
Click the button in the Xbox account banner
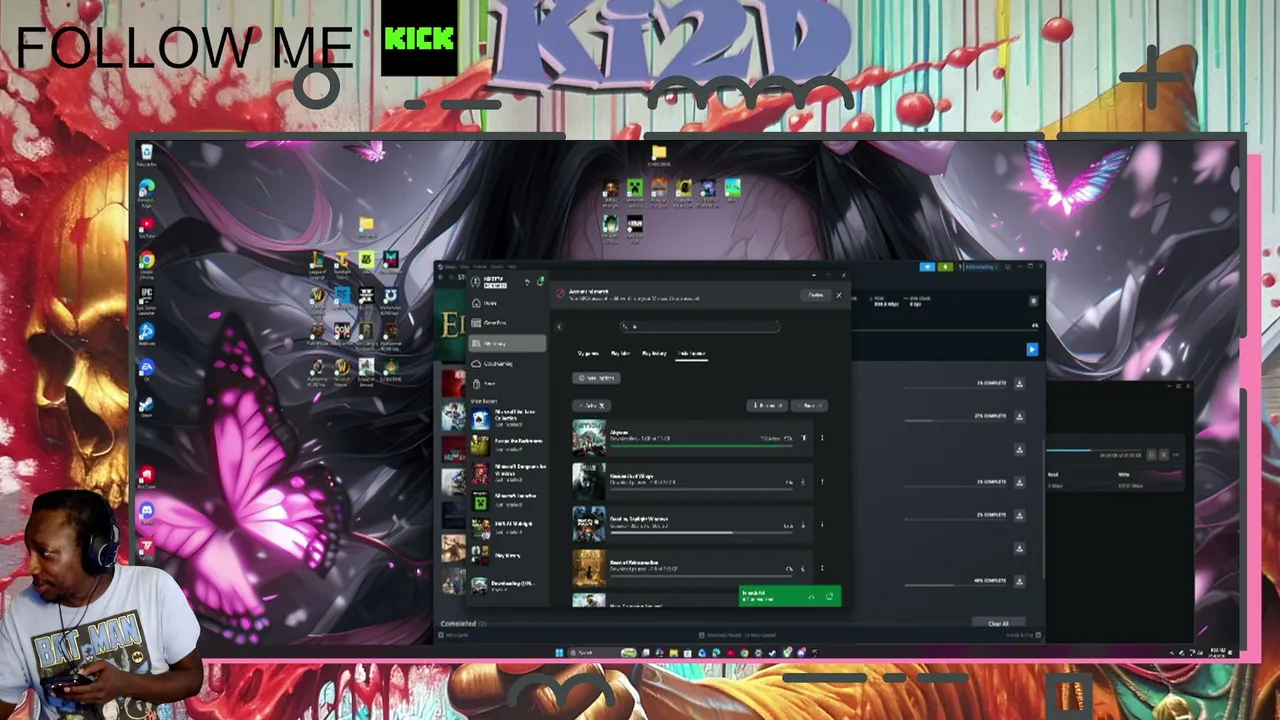pyautogui.click(x=816, y=295)
